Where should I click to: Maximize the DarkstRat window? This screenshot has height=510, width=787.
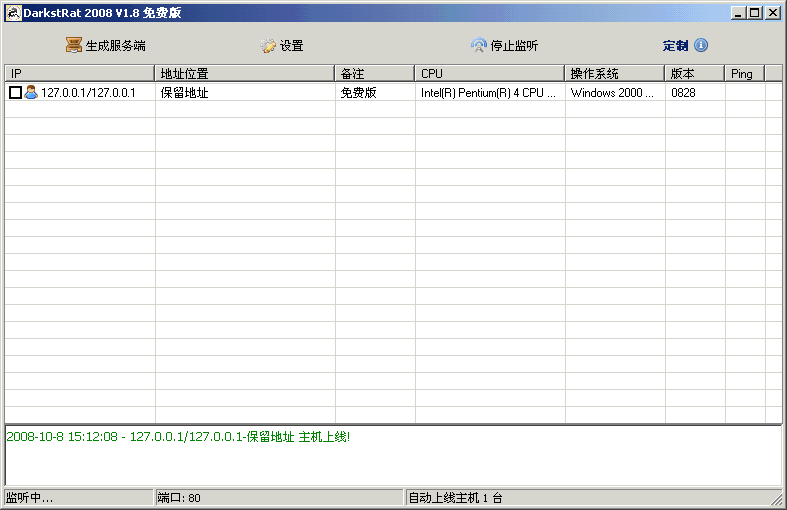click(754, 13)
